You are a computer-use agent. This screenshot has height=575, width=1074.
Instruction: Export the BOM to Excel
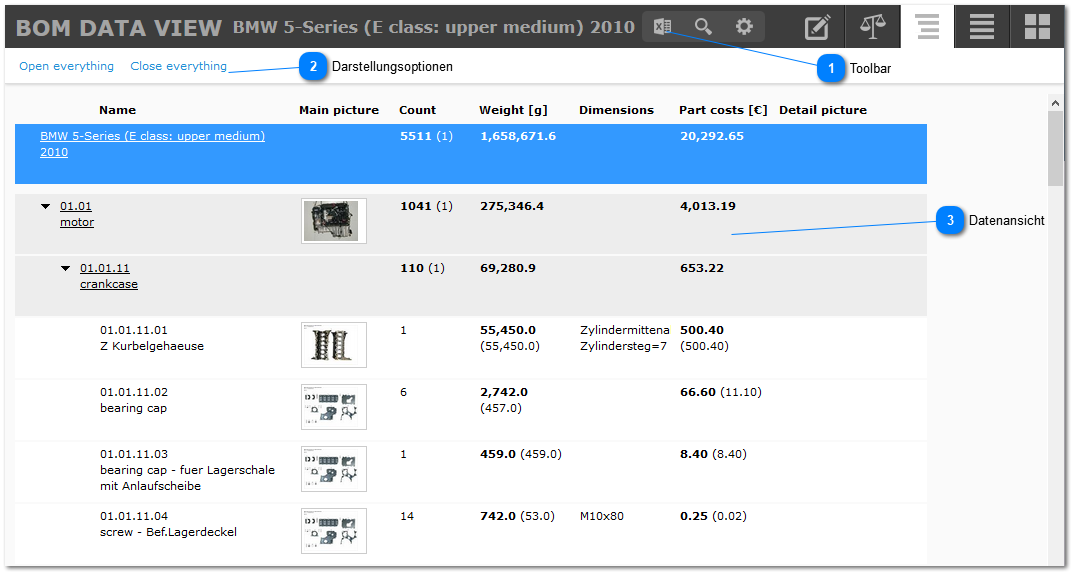coord(662,27)
